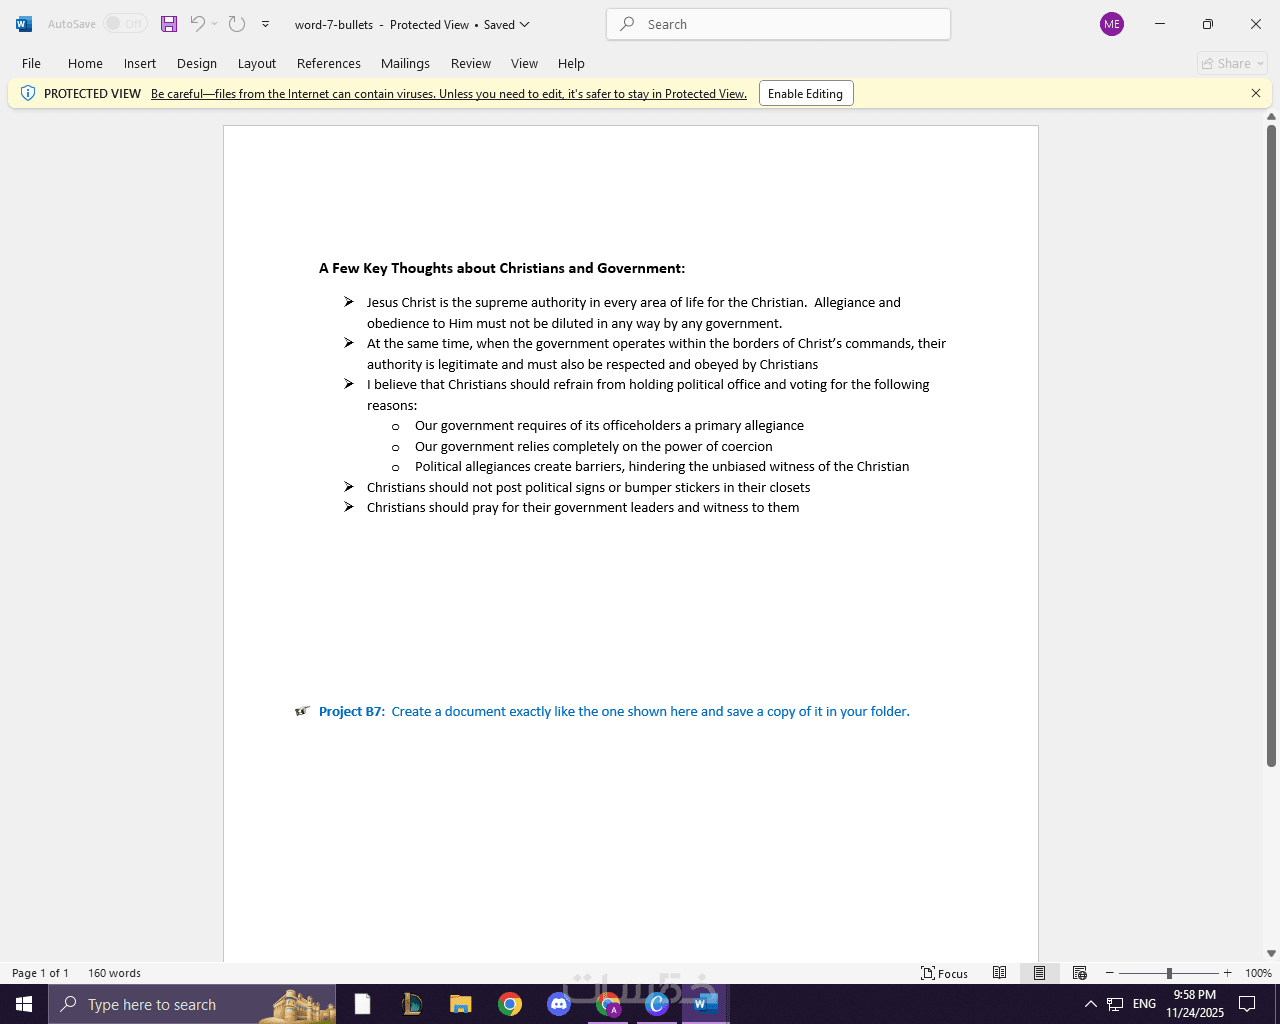Open the Windows notification center

coord(1247,1004)
